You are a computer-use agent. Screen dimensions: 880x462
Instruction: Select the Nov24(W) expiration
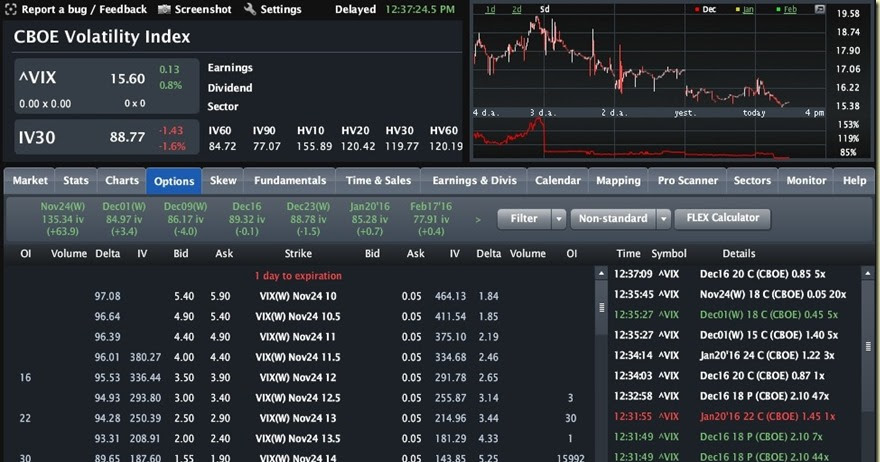63,219
